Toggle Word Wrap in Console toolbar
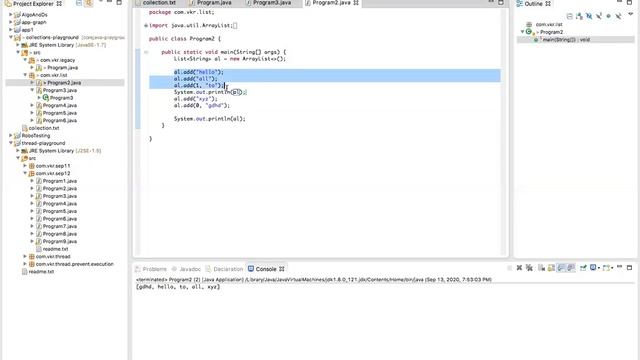 click(x=561, y=268)
